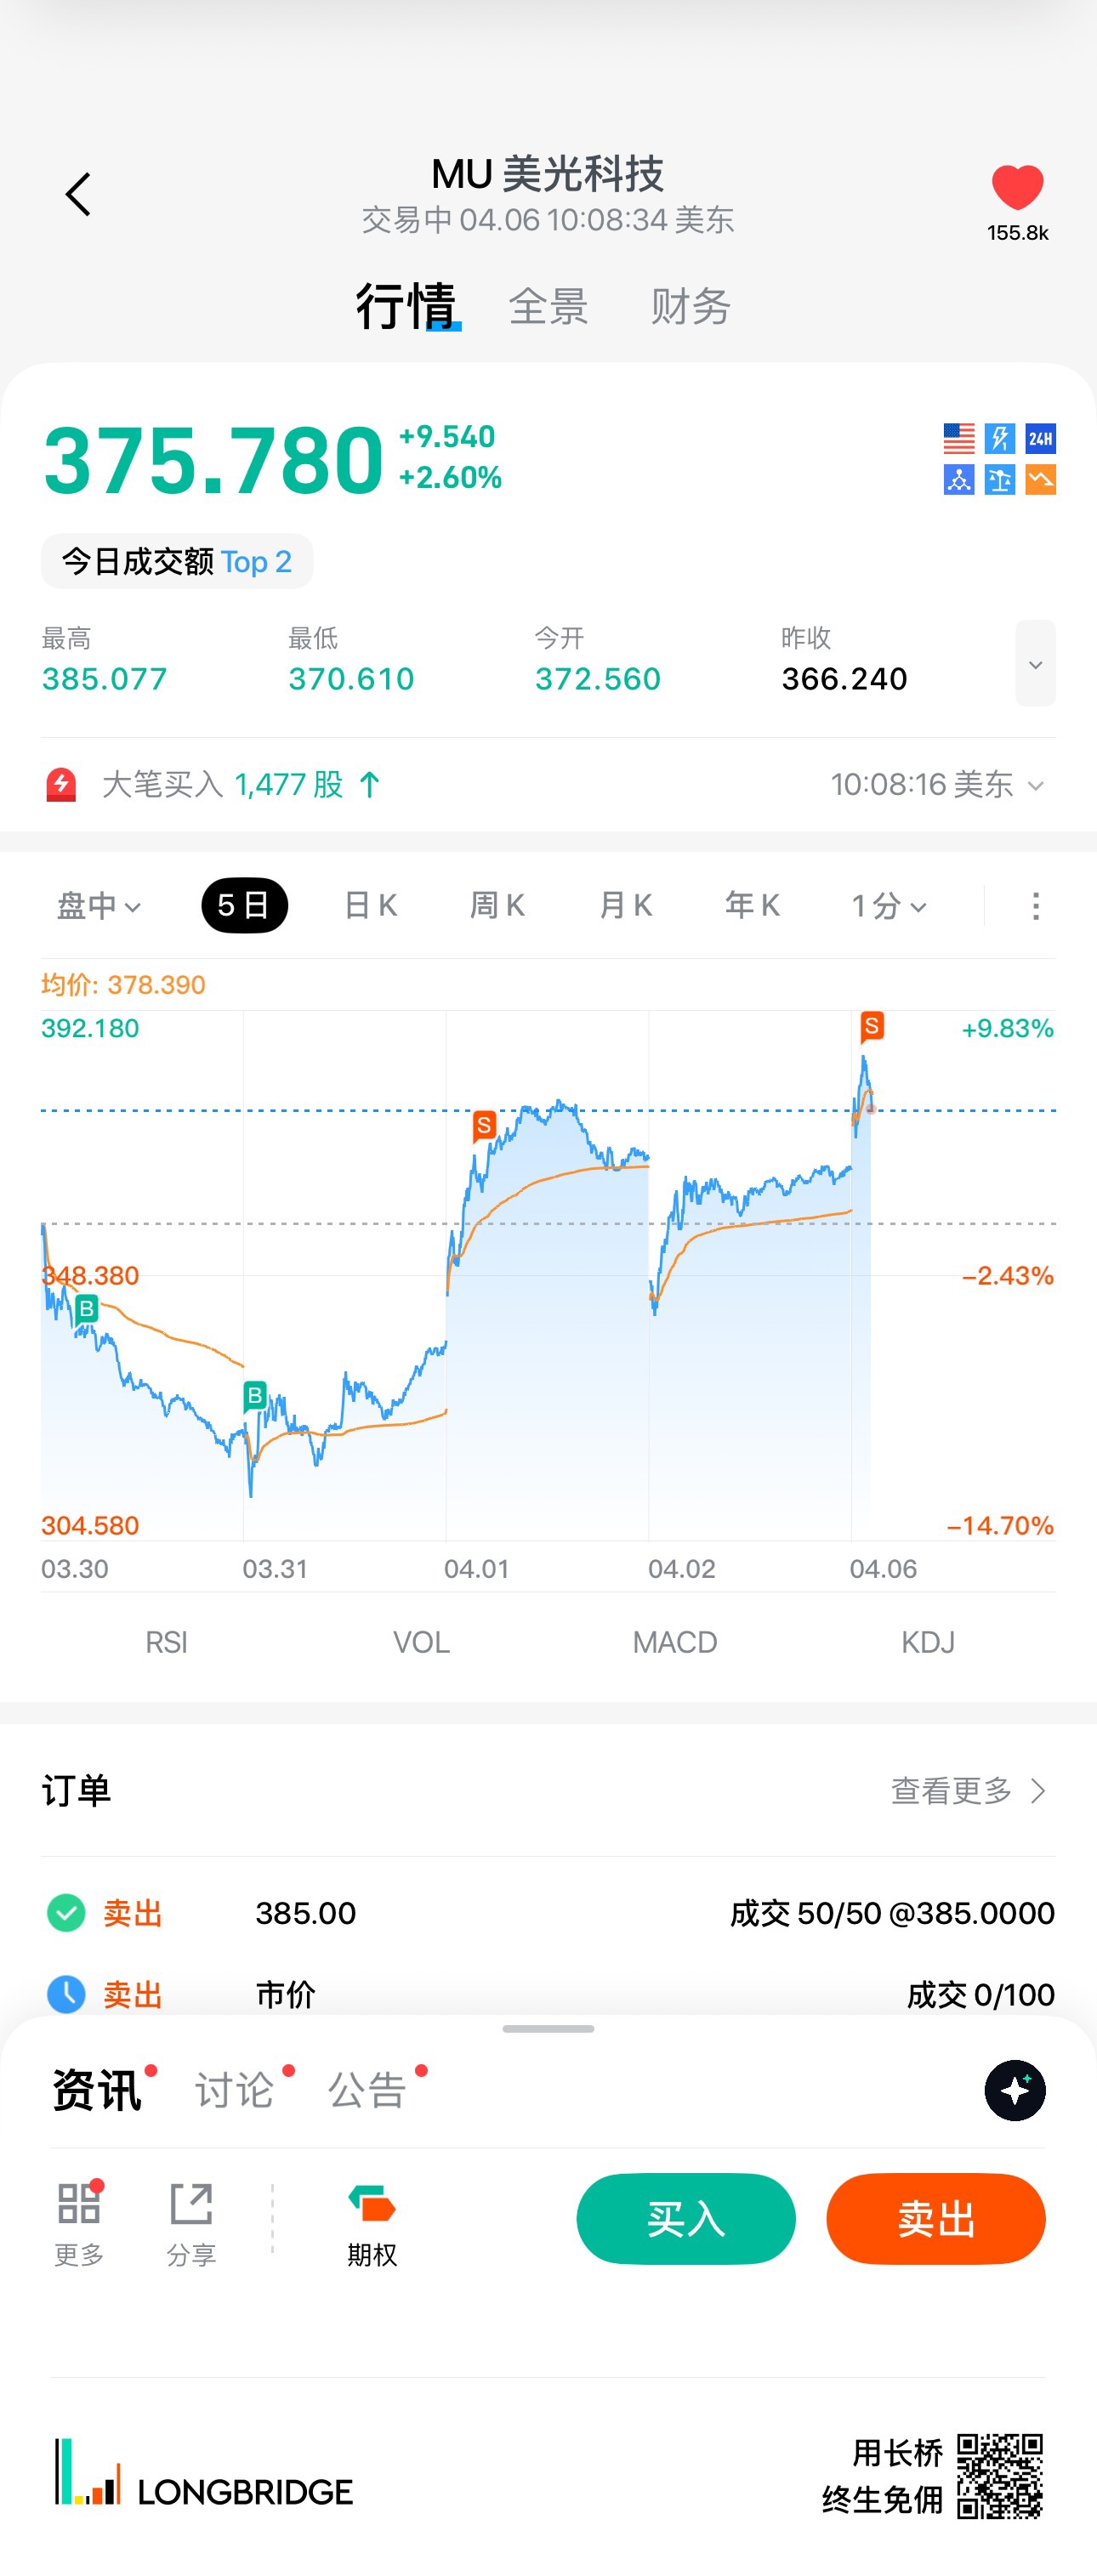Tap the back arrow icon
1097x2576 pixels.
78,194
